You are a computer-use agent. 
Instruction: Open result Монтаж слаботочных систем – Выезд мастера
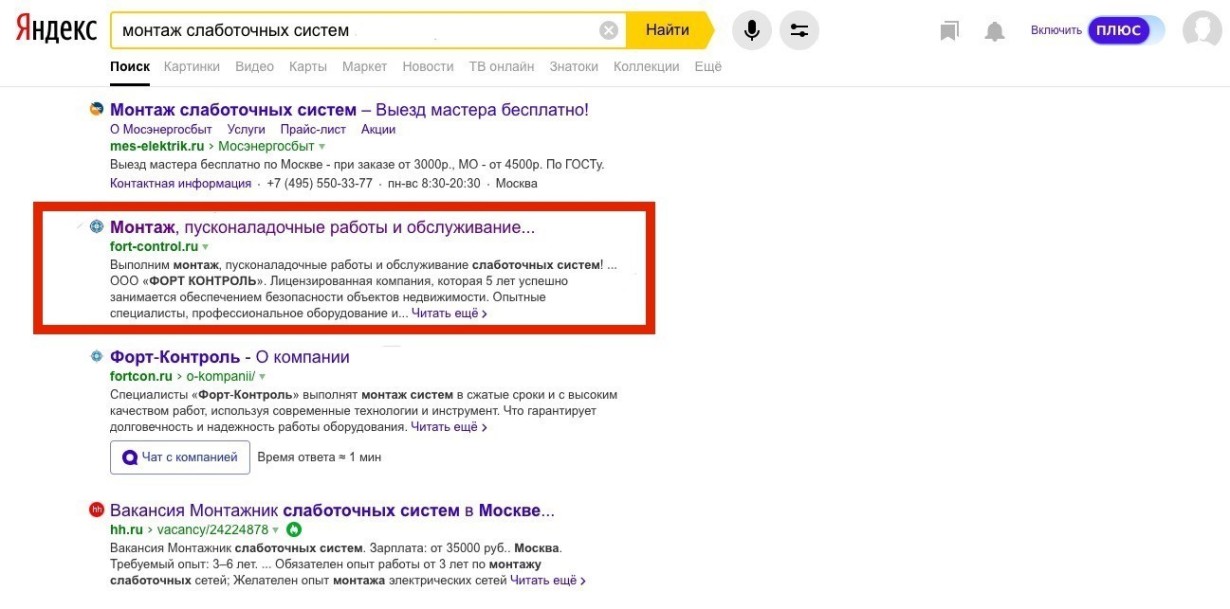(349, 109)
